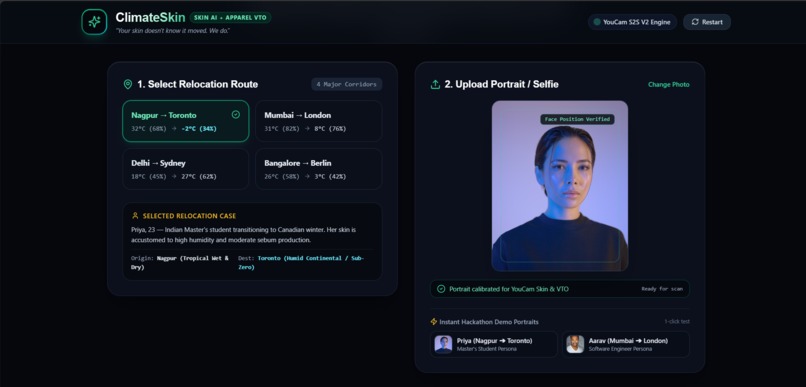This screenshot has width=806, height=387.
Task: Click Dest: Toronto (Humid Continental) text
Action: (x=301, y=263)
